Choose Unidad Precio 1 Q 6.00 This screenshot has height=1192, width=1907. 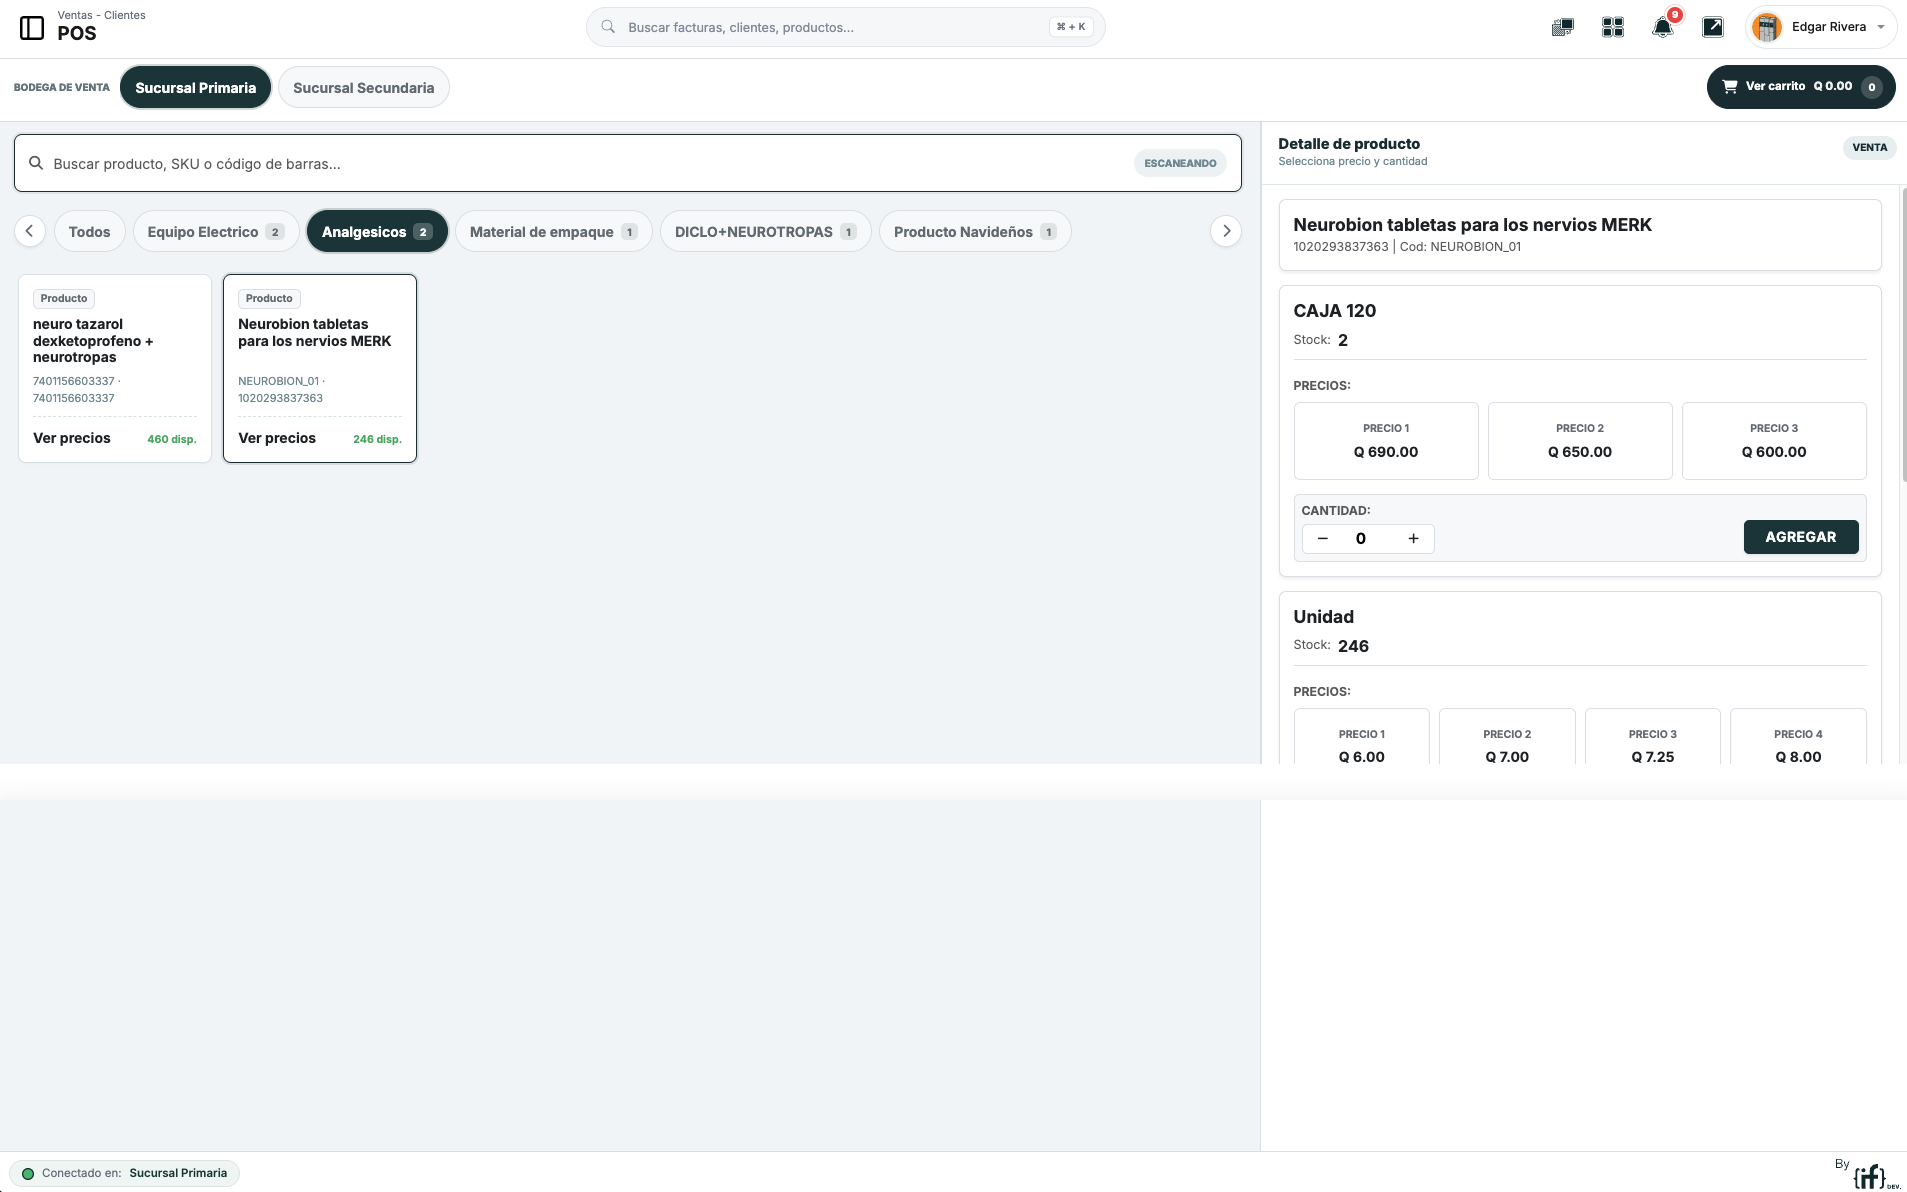pos(1362,737)
